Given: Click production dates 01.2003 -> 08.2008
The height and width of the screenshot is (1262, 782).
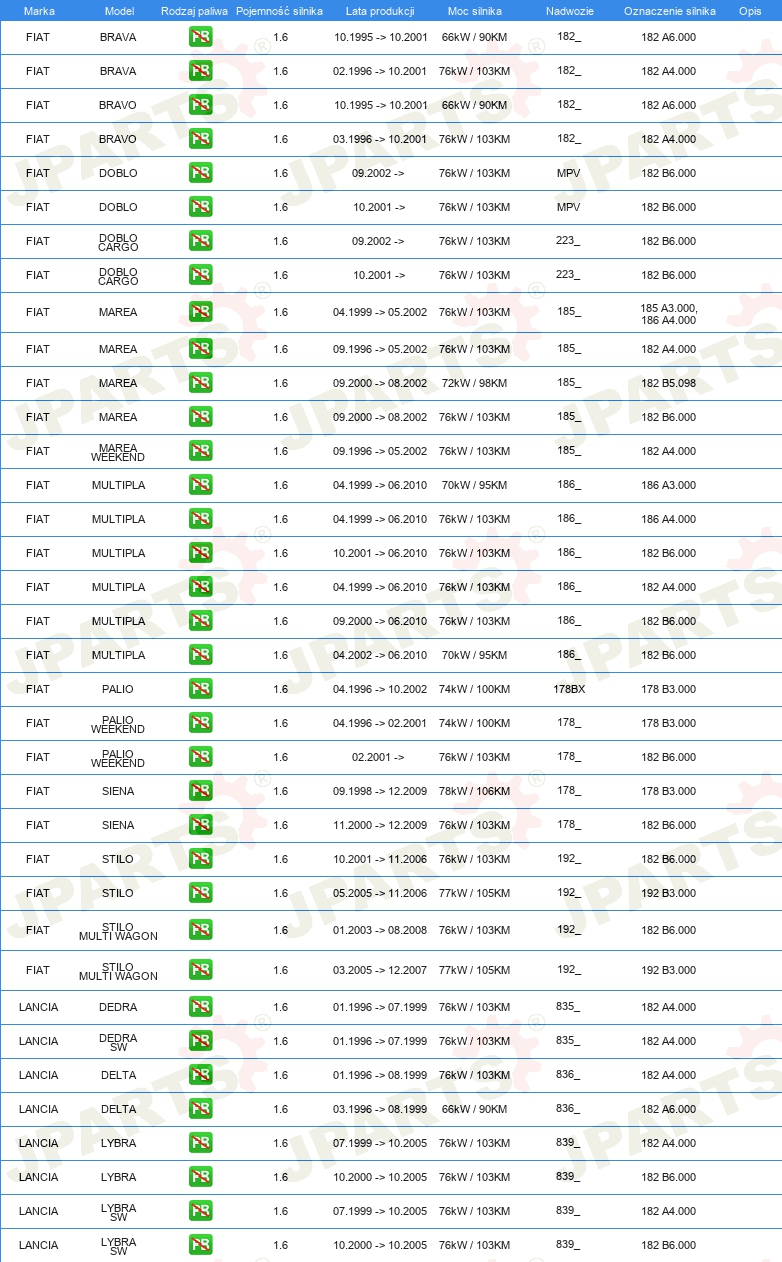Looking at the screenshot, I should pos(380,930).
